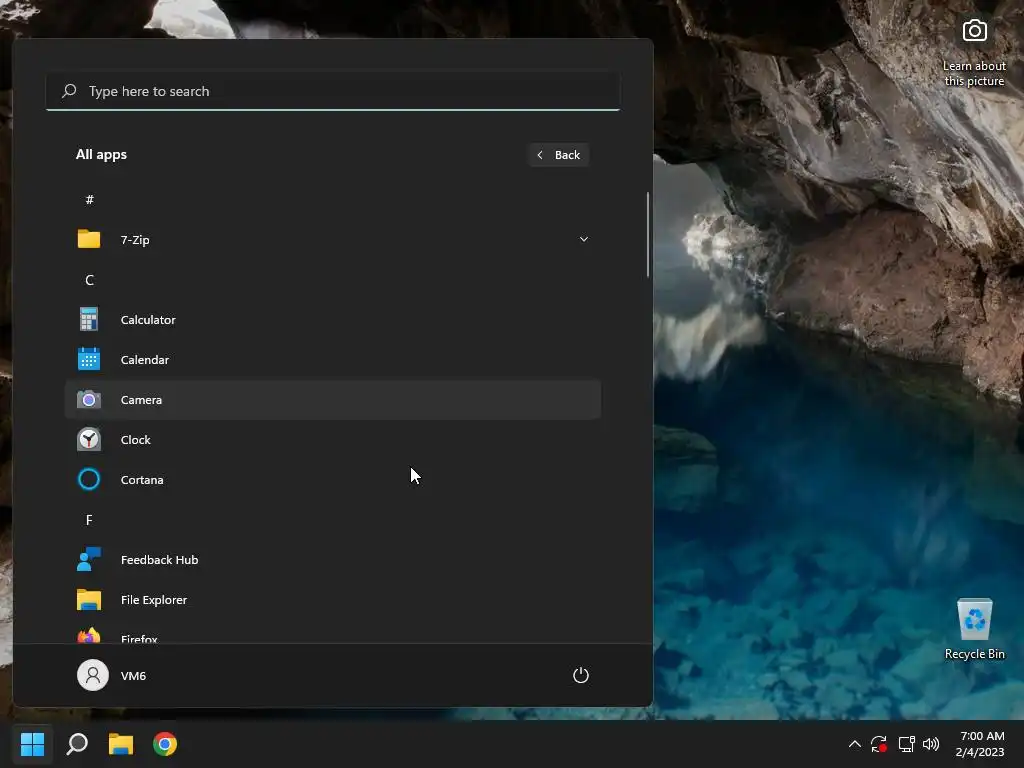Open the 7-Zip folder icon
This screenshot has width=1024, height=768.
pyautogui.click(x=89, y=239)
